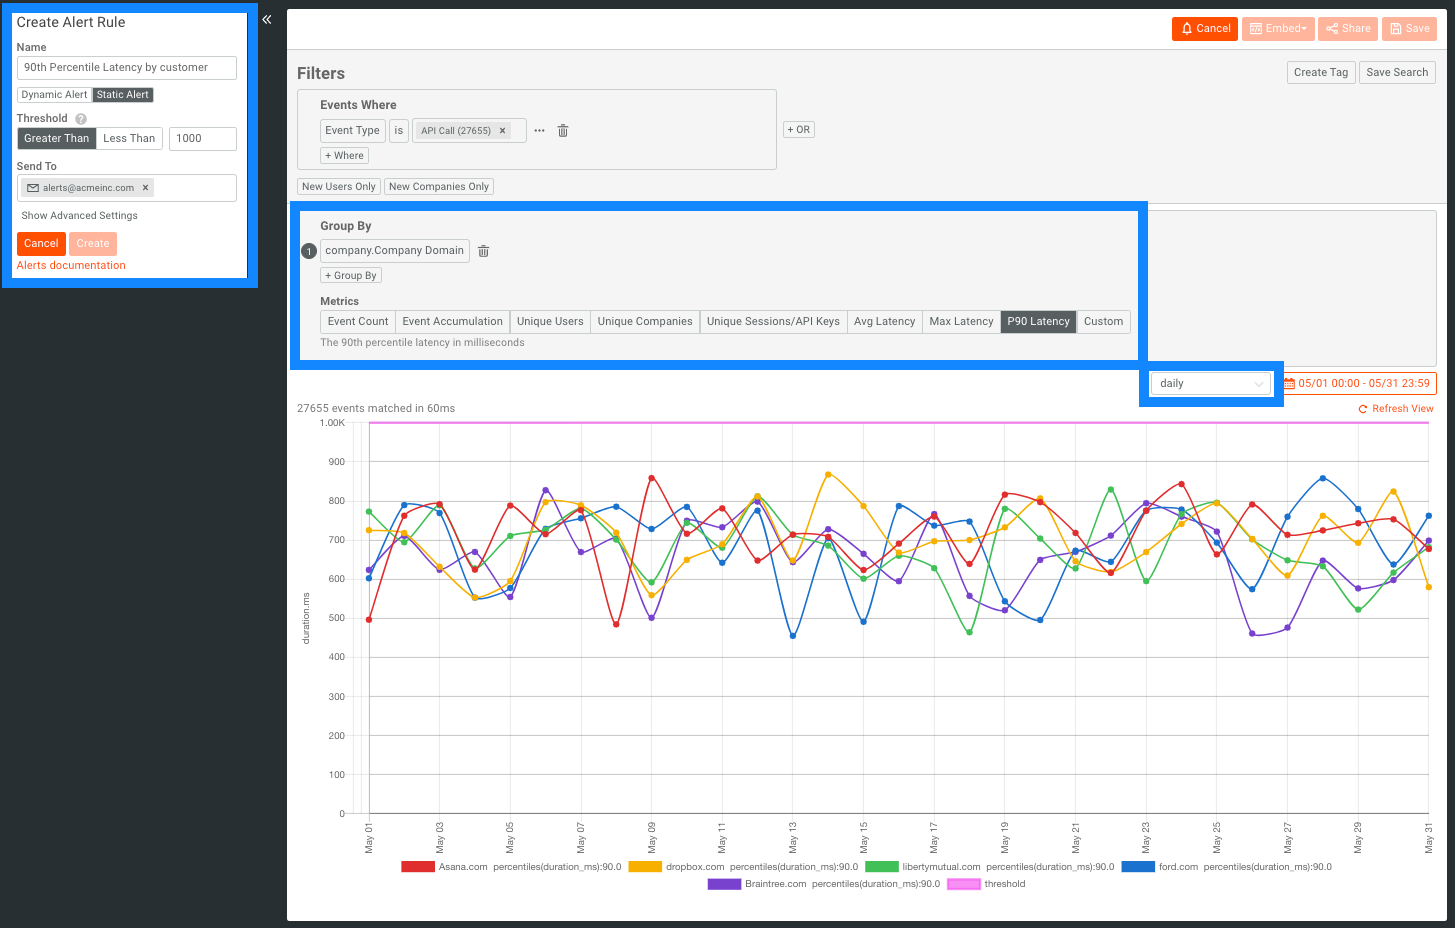Switch to Dynamic Alert mode
Image resolution: width=1455 pixels, height=928 pixels.
pyautogui.click(x=55, y=95)
